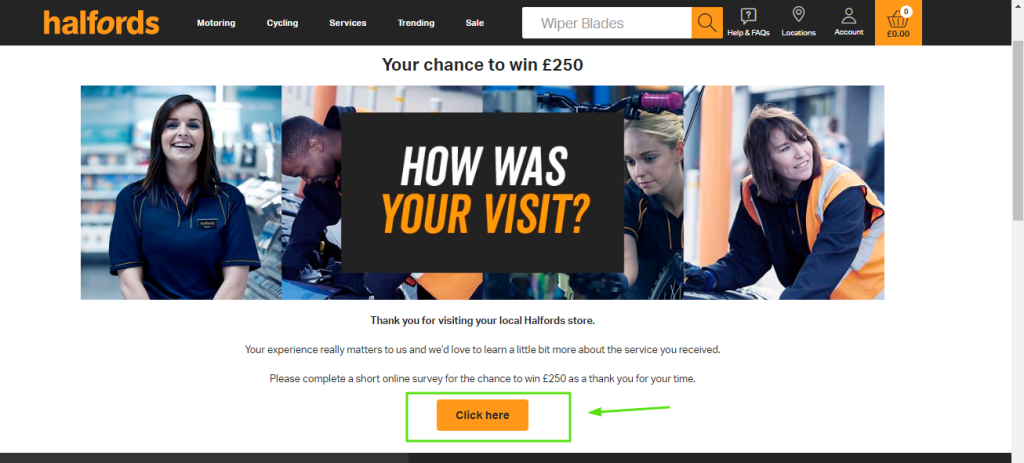This screenshot has width=1024, height=463.
Task: Open the shopping basket icon
Action: pos(898,19)
